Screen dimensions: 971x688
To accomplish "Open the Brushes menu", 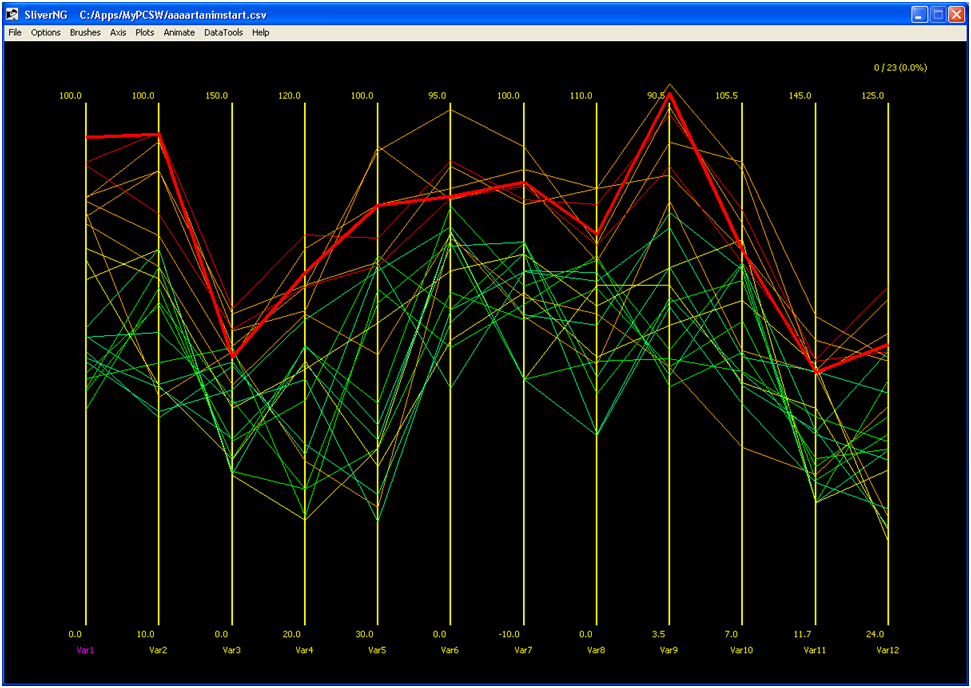I will point(85,33).
